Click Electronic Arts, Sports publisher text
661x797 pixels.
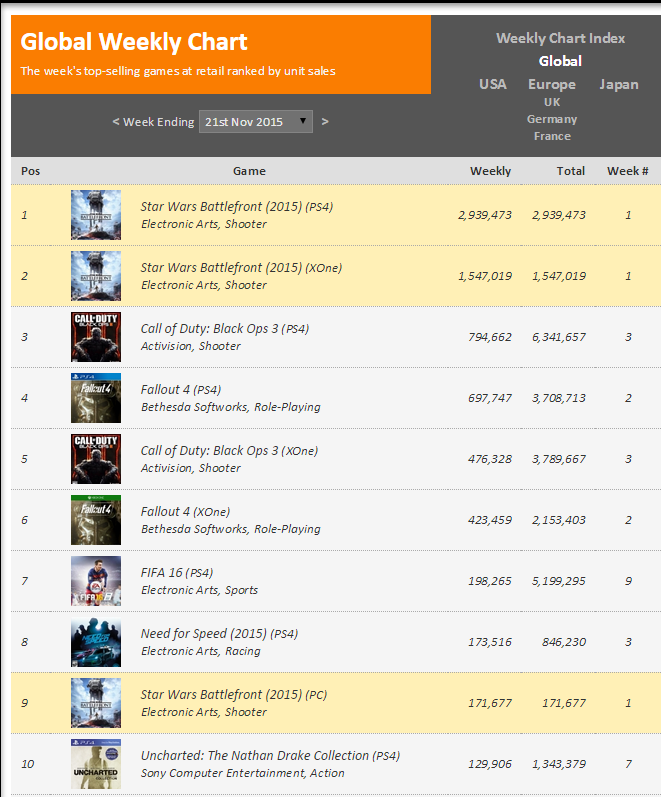coord(199,590)
